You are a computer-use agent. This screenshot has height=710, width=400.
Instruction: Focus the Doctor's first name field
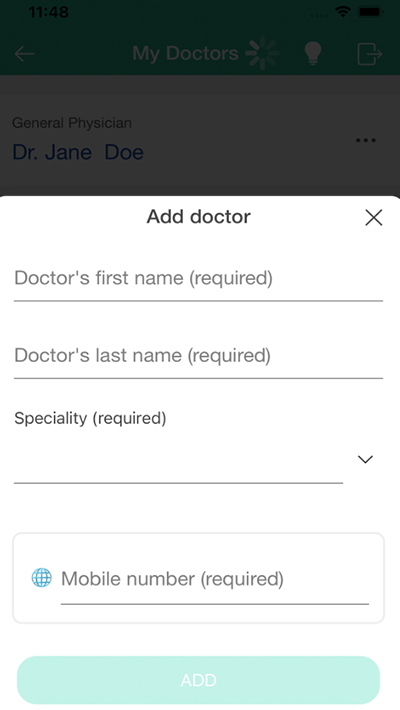pos(198,279)
